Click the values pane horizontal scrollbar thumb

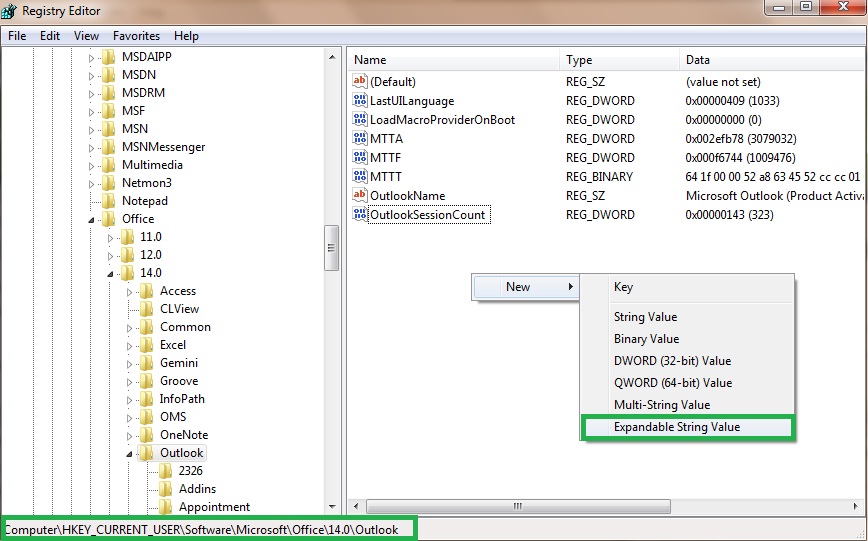[518, 506]
